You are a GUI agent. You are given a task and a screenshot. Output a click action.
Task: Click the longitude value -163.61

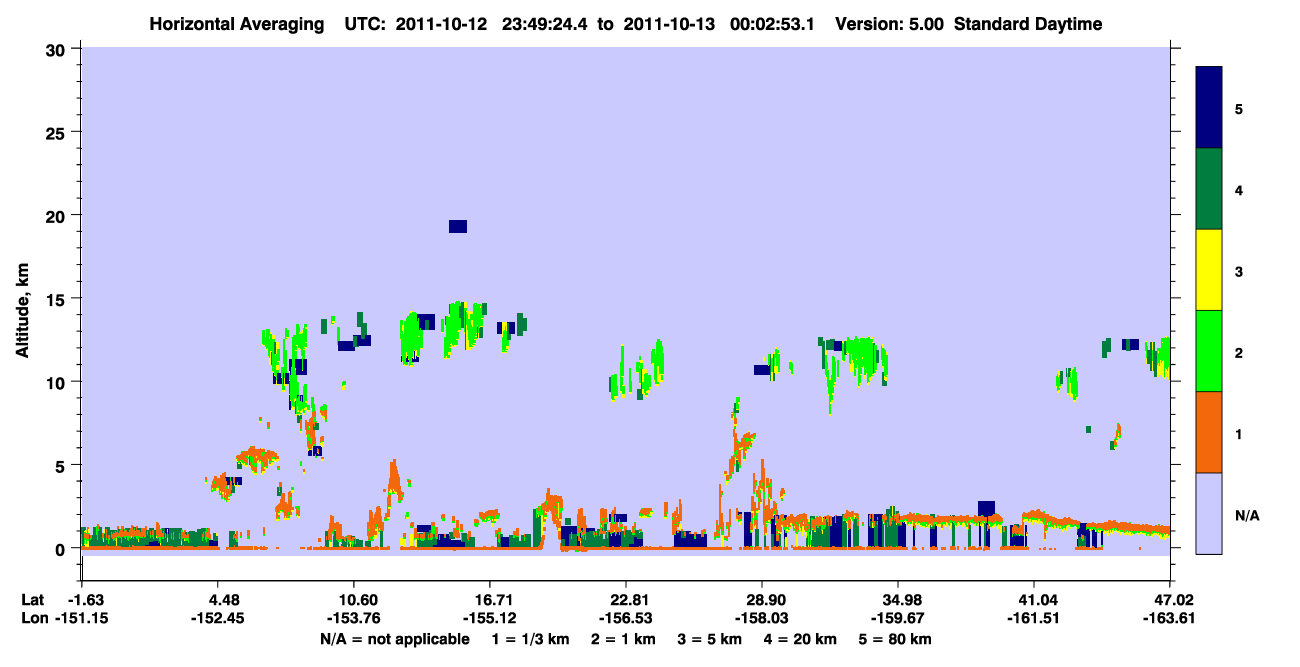(x=1170, y=618)
